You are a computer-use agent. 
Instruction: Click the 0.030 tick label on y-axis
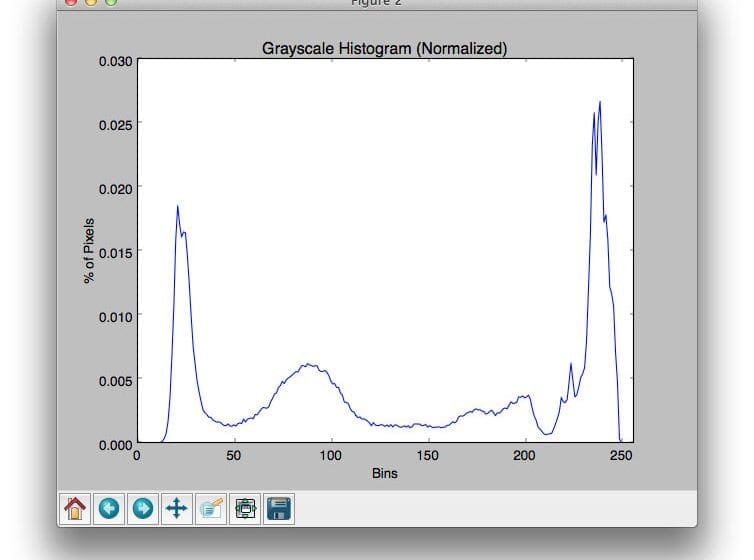pyautogui.click(x=114, y=61)
